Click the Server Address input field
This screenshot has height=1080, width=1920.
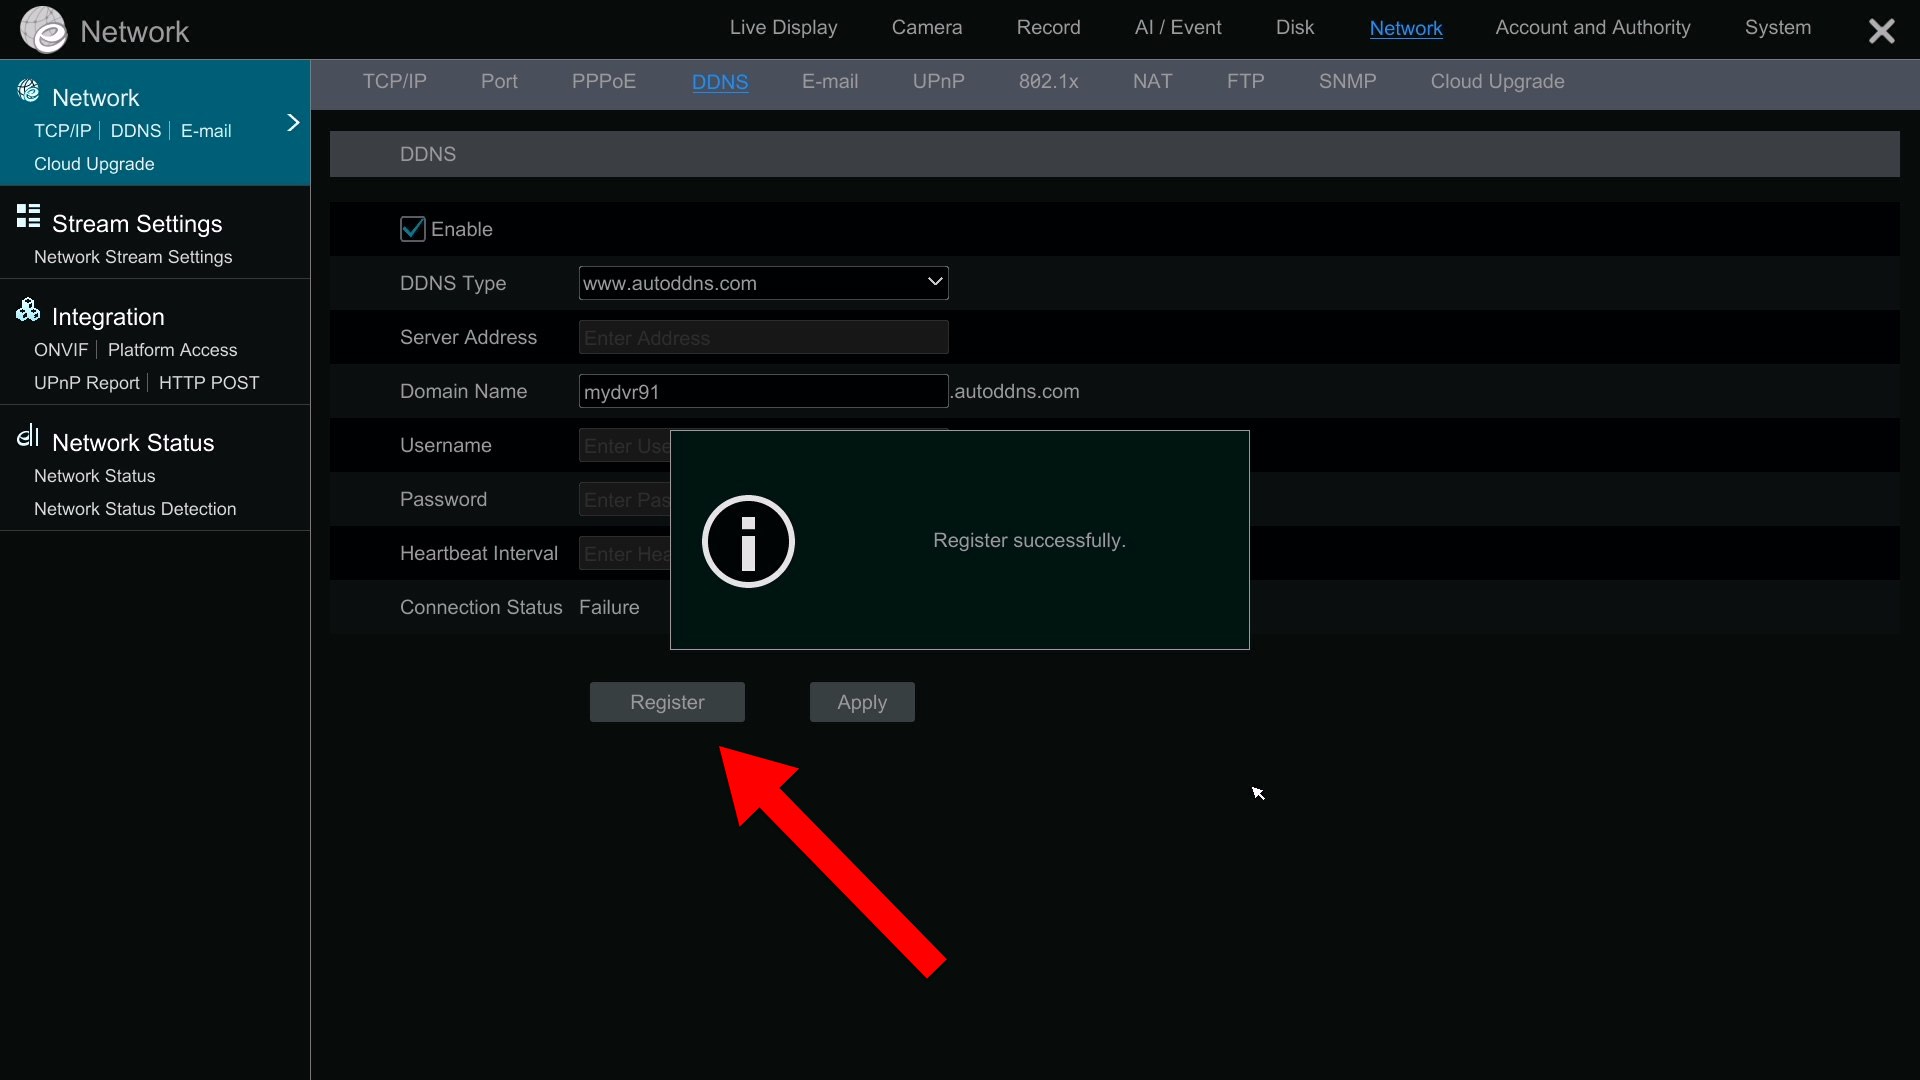point(763,337)
